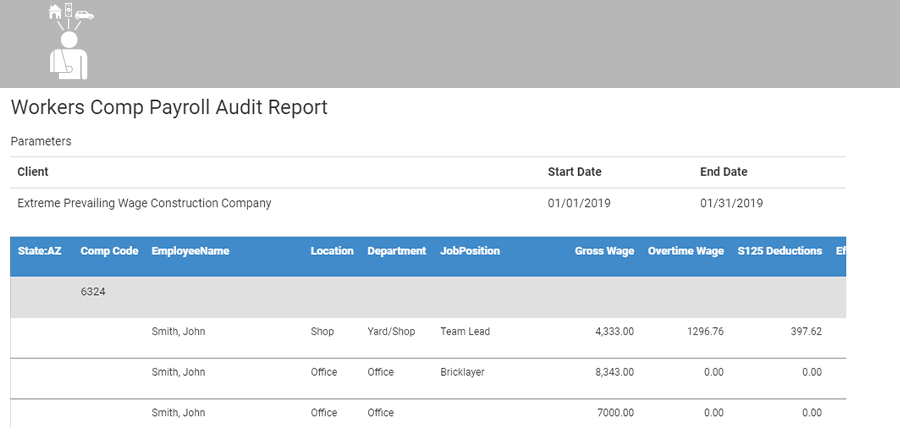Select the JobPosition column header

470,251
